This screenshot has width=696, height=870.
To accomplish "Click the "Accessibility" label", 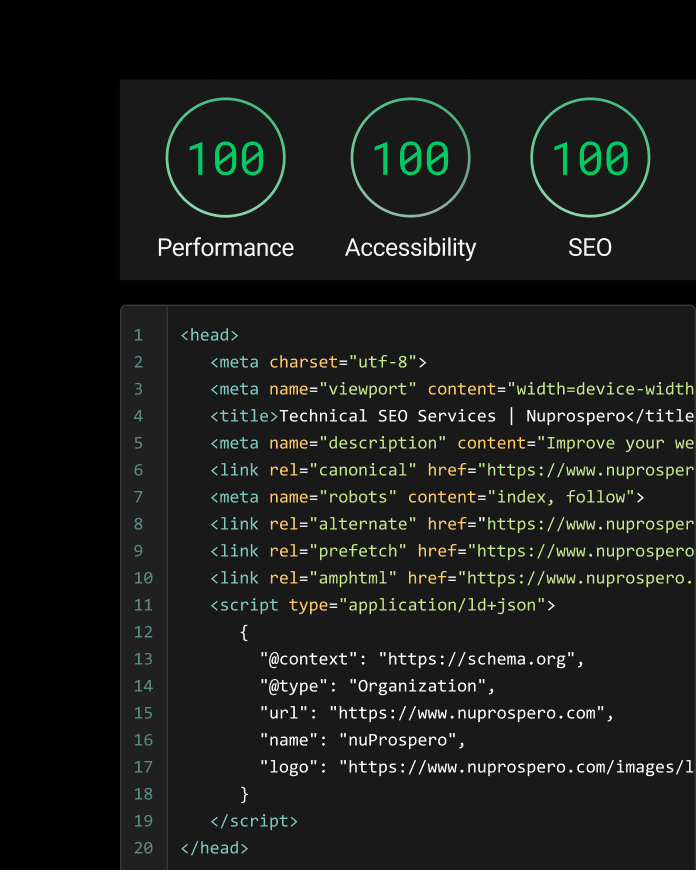I will pos(410,248).
